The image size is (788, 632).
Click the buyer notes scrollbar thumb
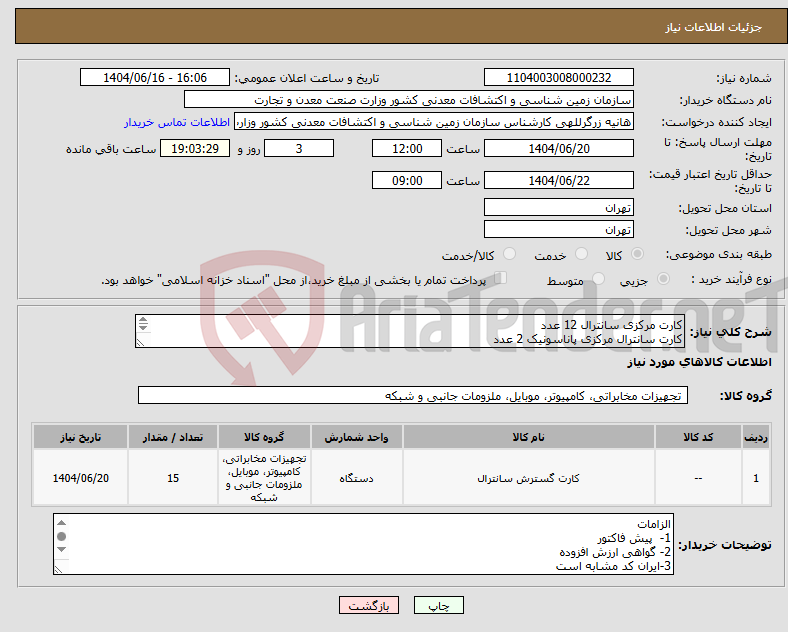click(x=61, y=536)
